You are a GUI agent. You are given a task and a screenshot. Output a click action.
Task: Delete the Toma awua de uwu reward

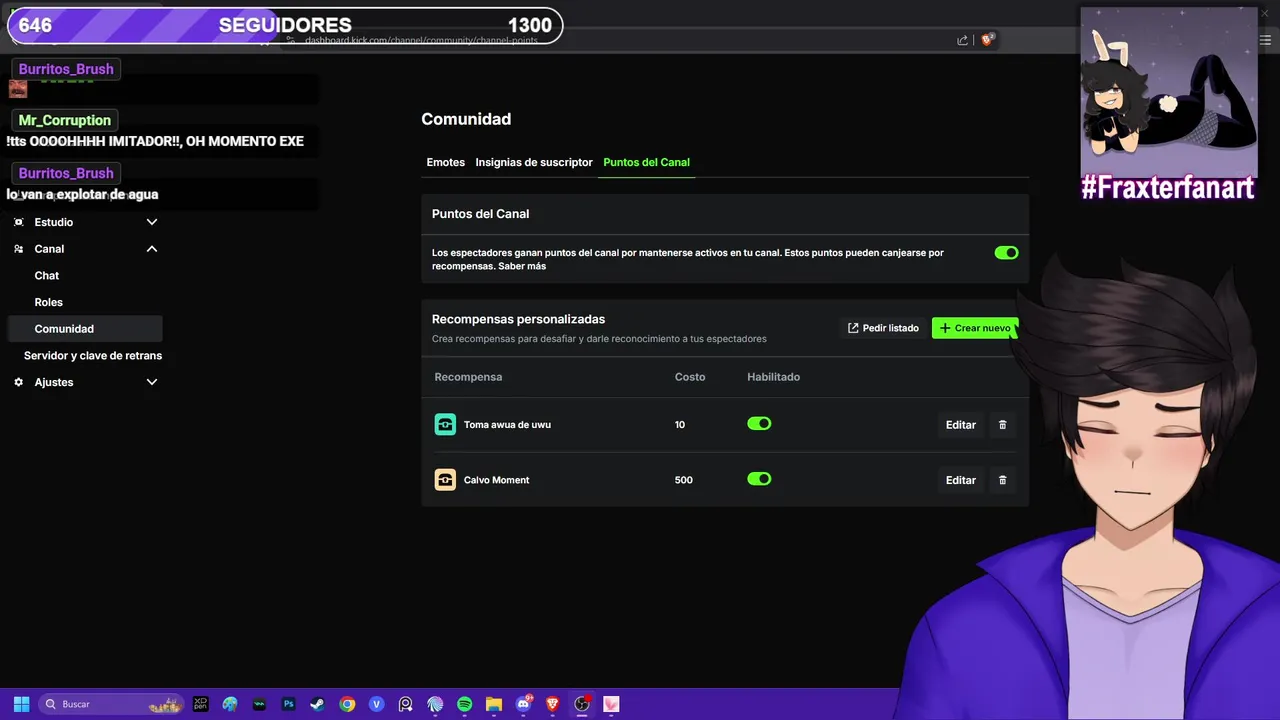click(1003, 425)
